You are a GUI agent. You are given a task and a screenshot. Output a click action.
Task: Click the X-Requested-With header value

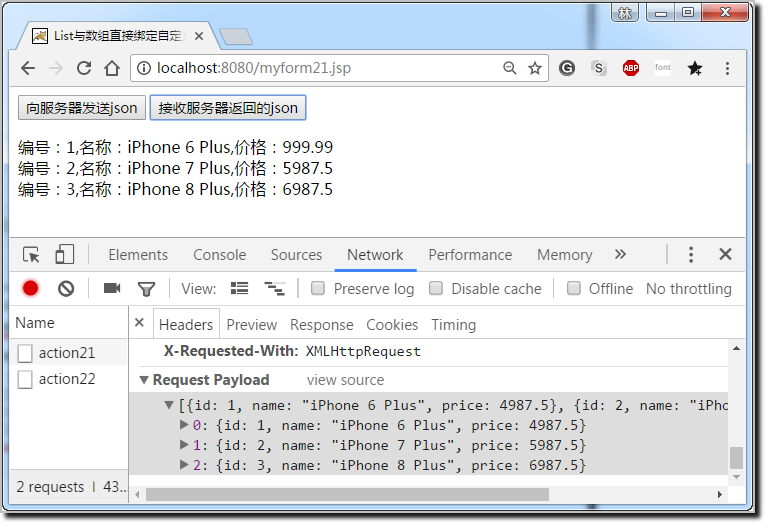coord(363,351)
